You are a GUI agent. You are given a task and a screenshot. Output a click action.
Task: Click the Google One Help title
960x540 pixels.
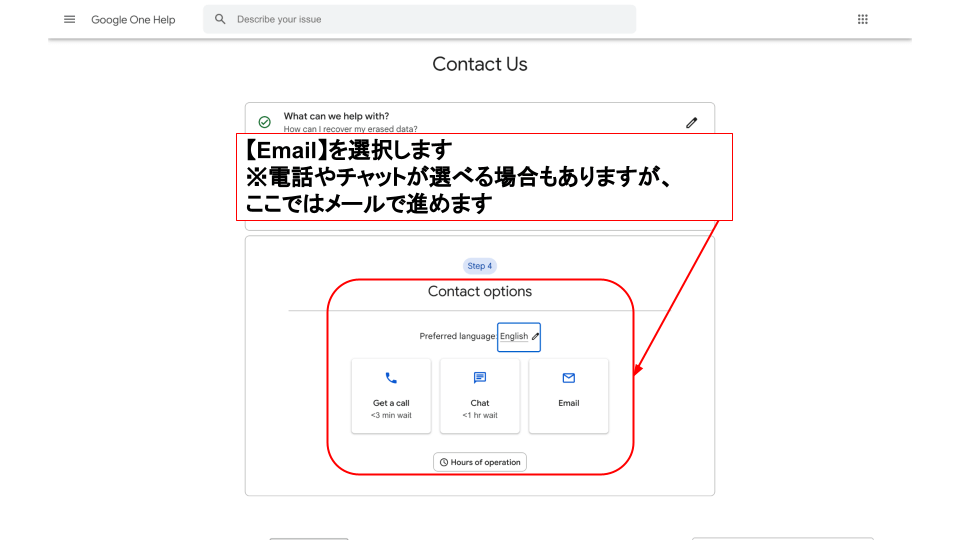coord(133,20)
